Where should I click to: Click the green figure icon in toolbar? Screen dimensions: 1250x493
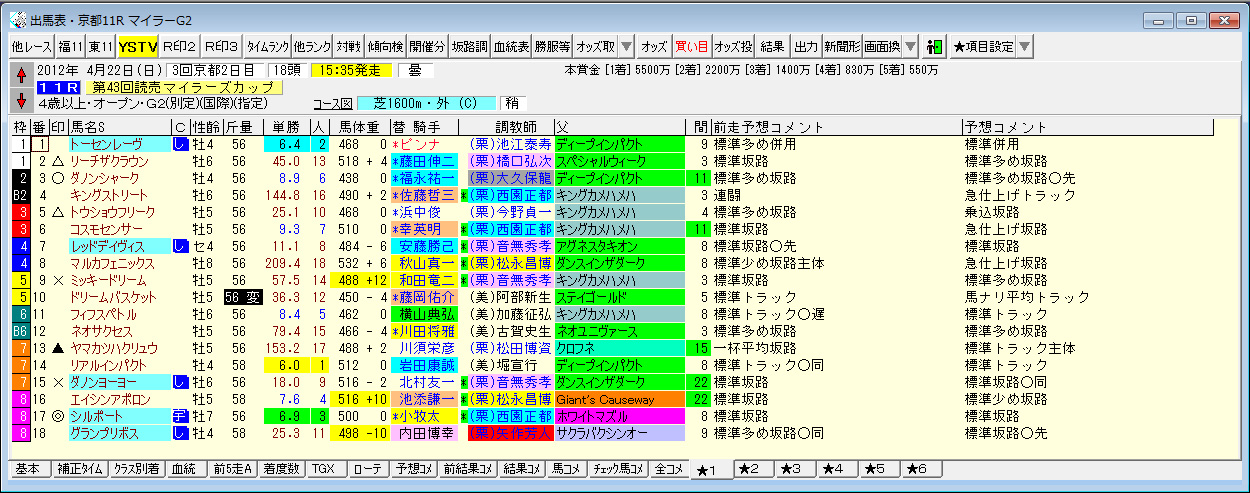pyautogui.click(x=935, y=46)
